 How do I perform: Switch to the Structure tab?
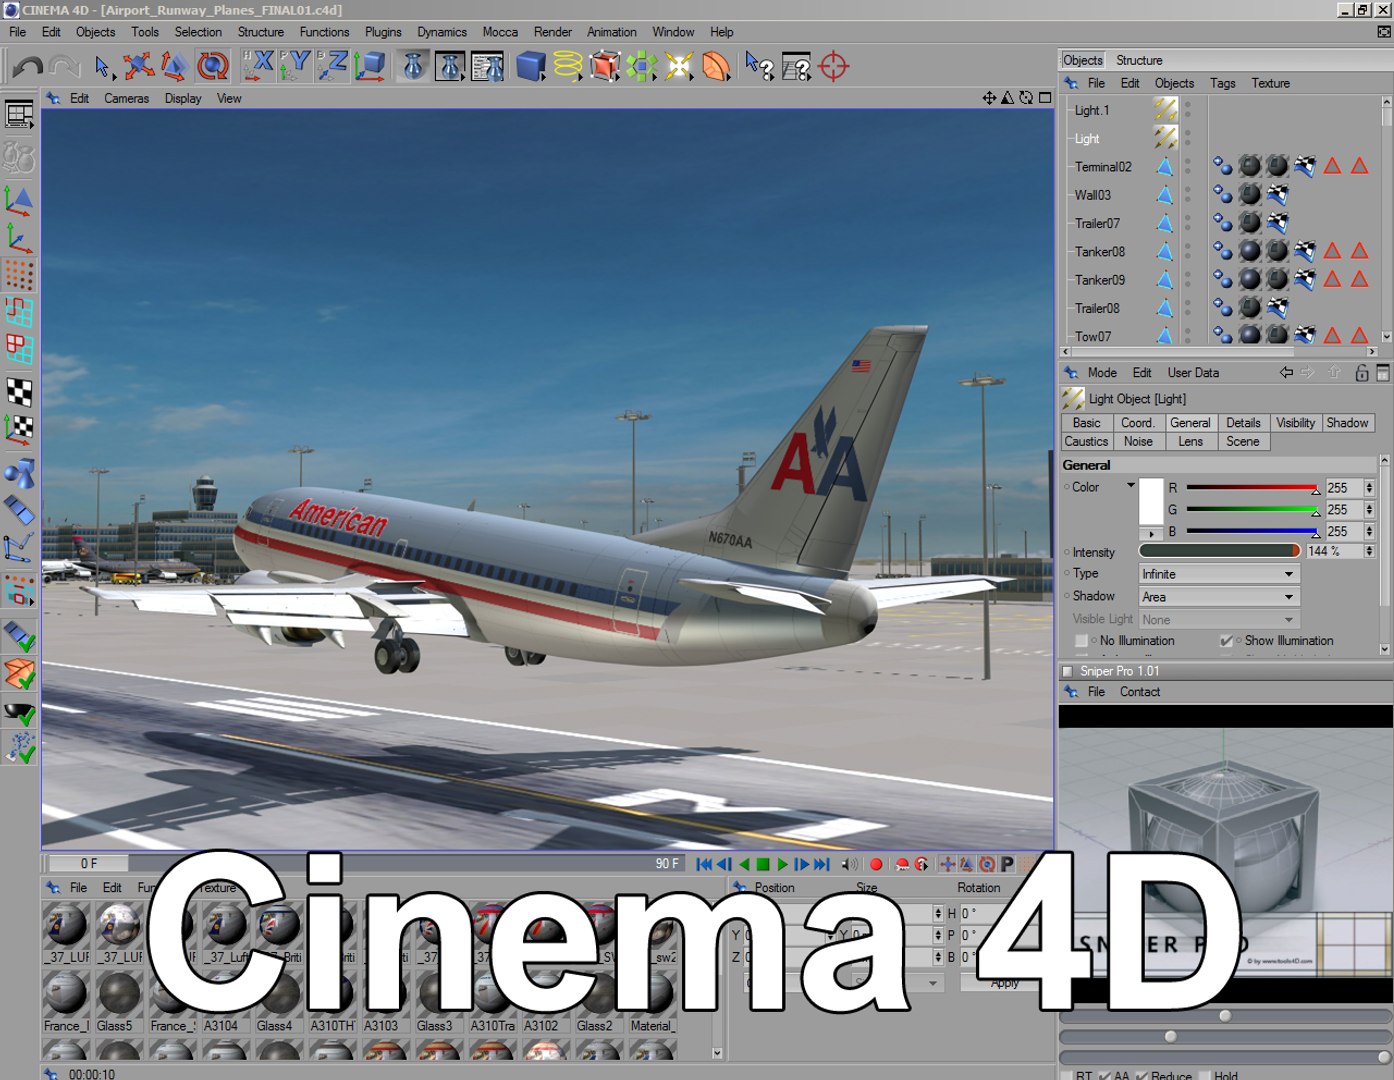pyautogui.click(x=1139, y=60)
